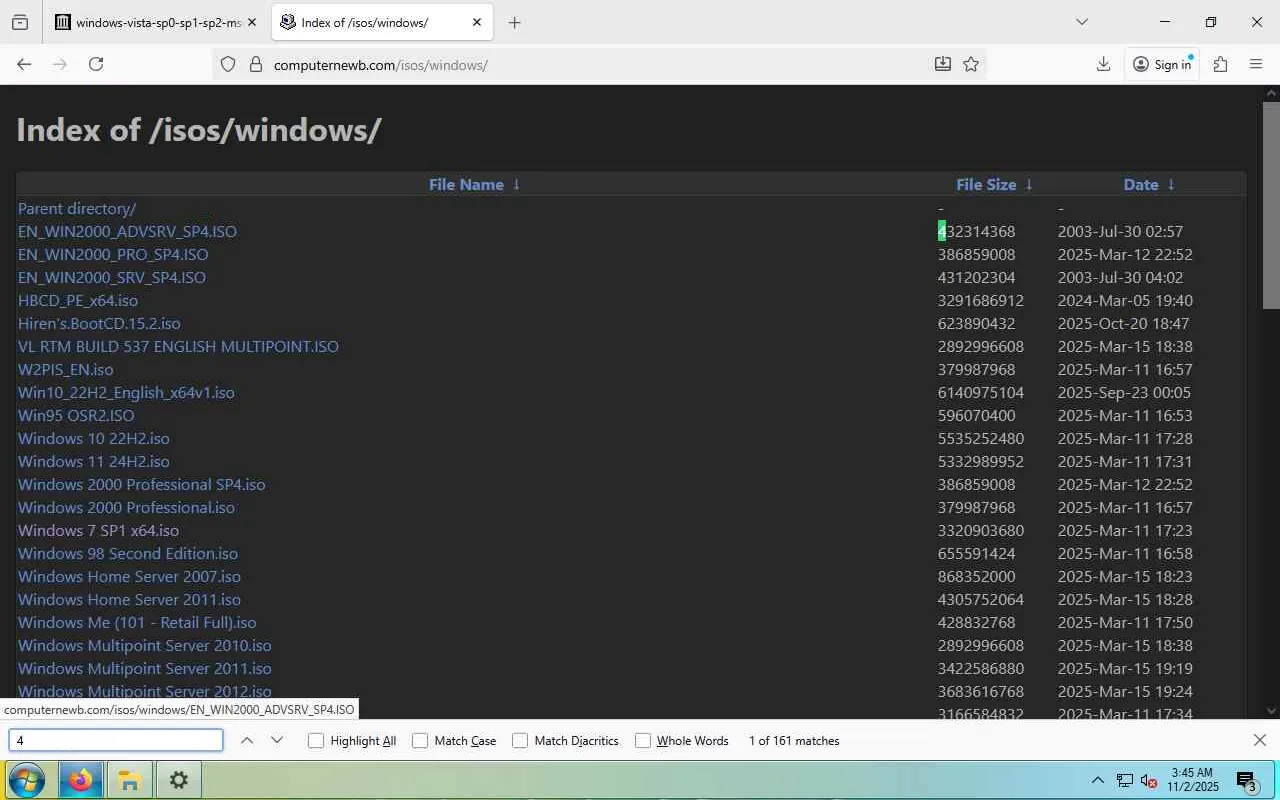The height and width of the screenshot is (800, 1280).
Task: Save page to Pocket icon in the address bar
Action: [x=943, y=64]
